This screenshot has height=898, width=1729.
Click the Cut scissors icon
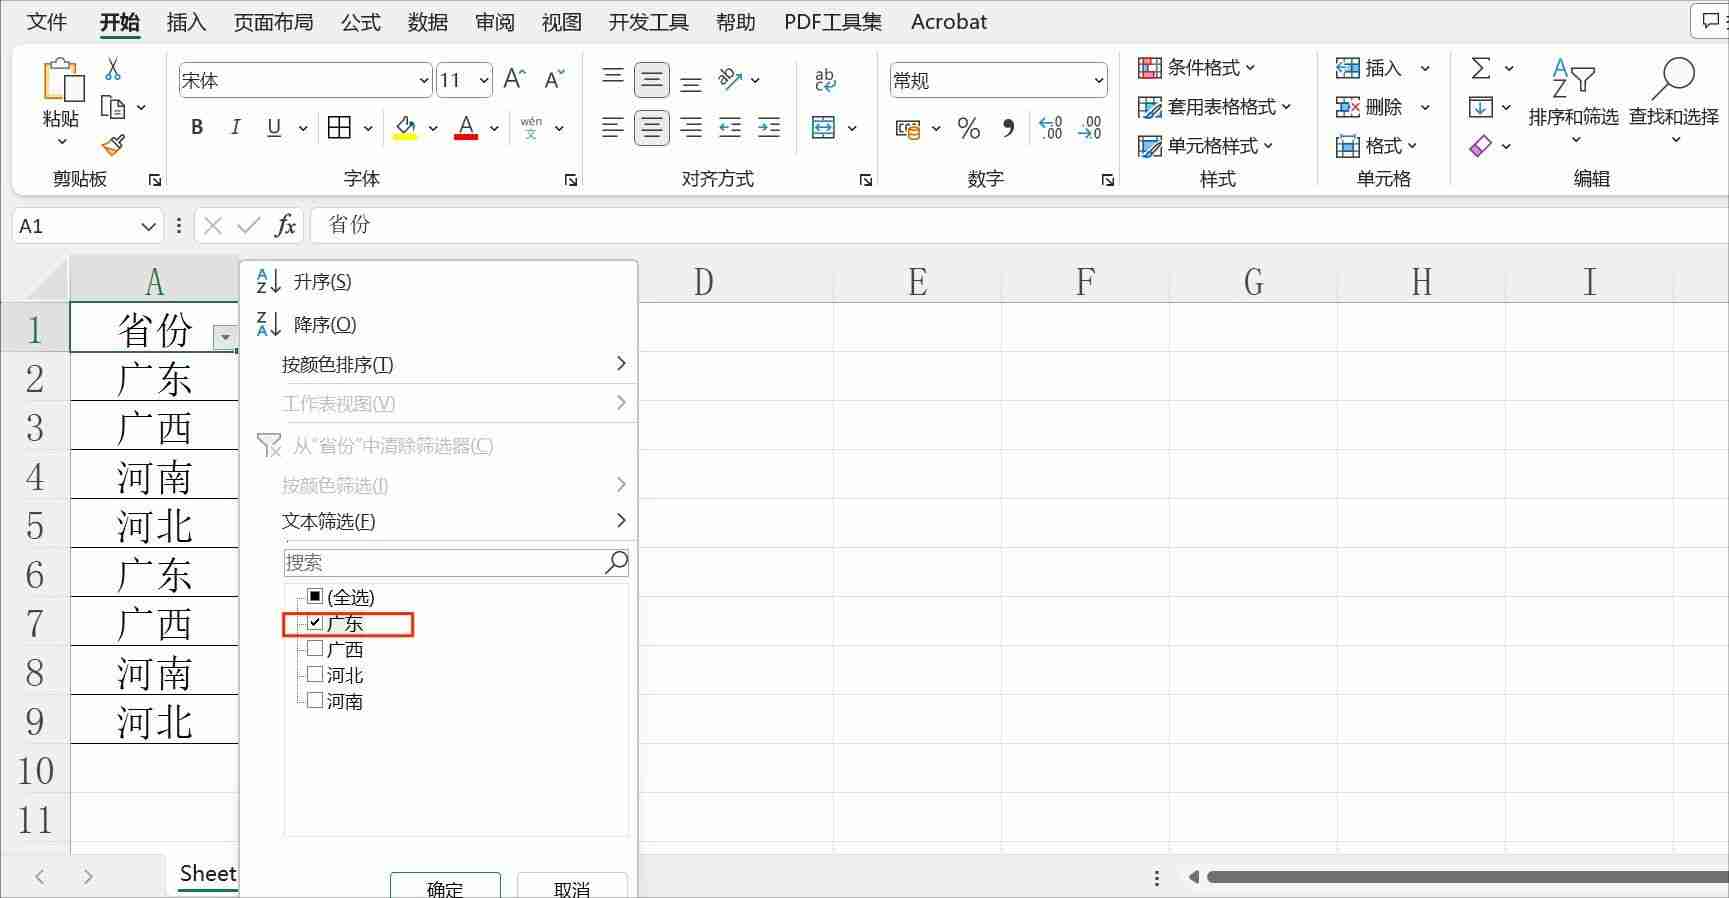(x=113, y=68)
